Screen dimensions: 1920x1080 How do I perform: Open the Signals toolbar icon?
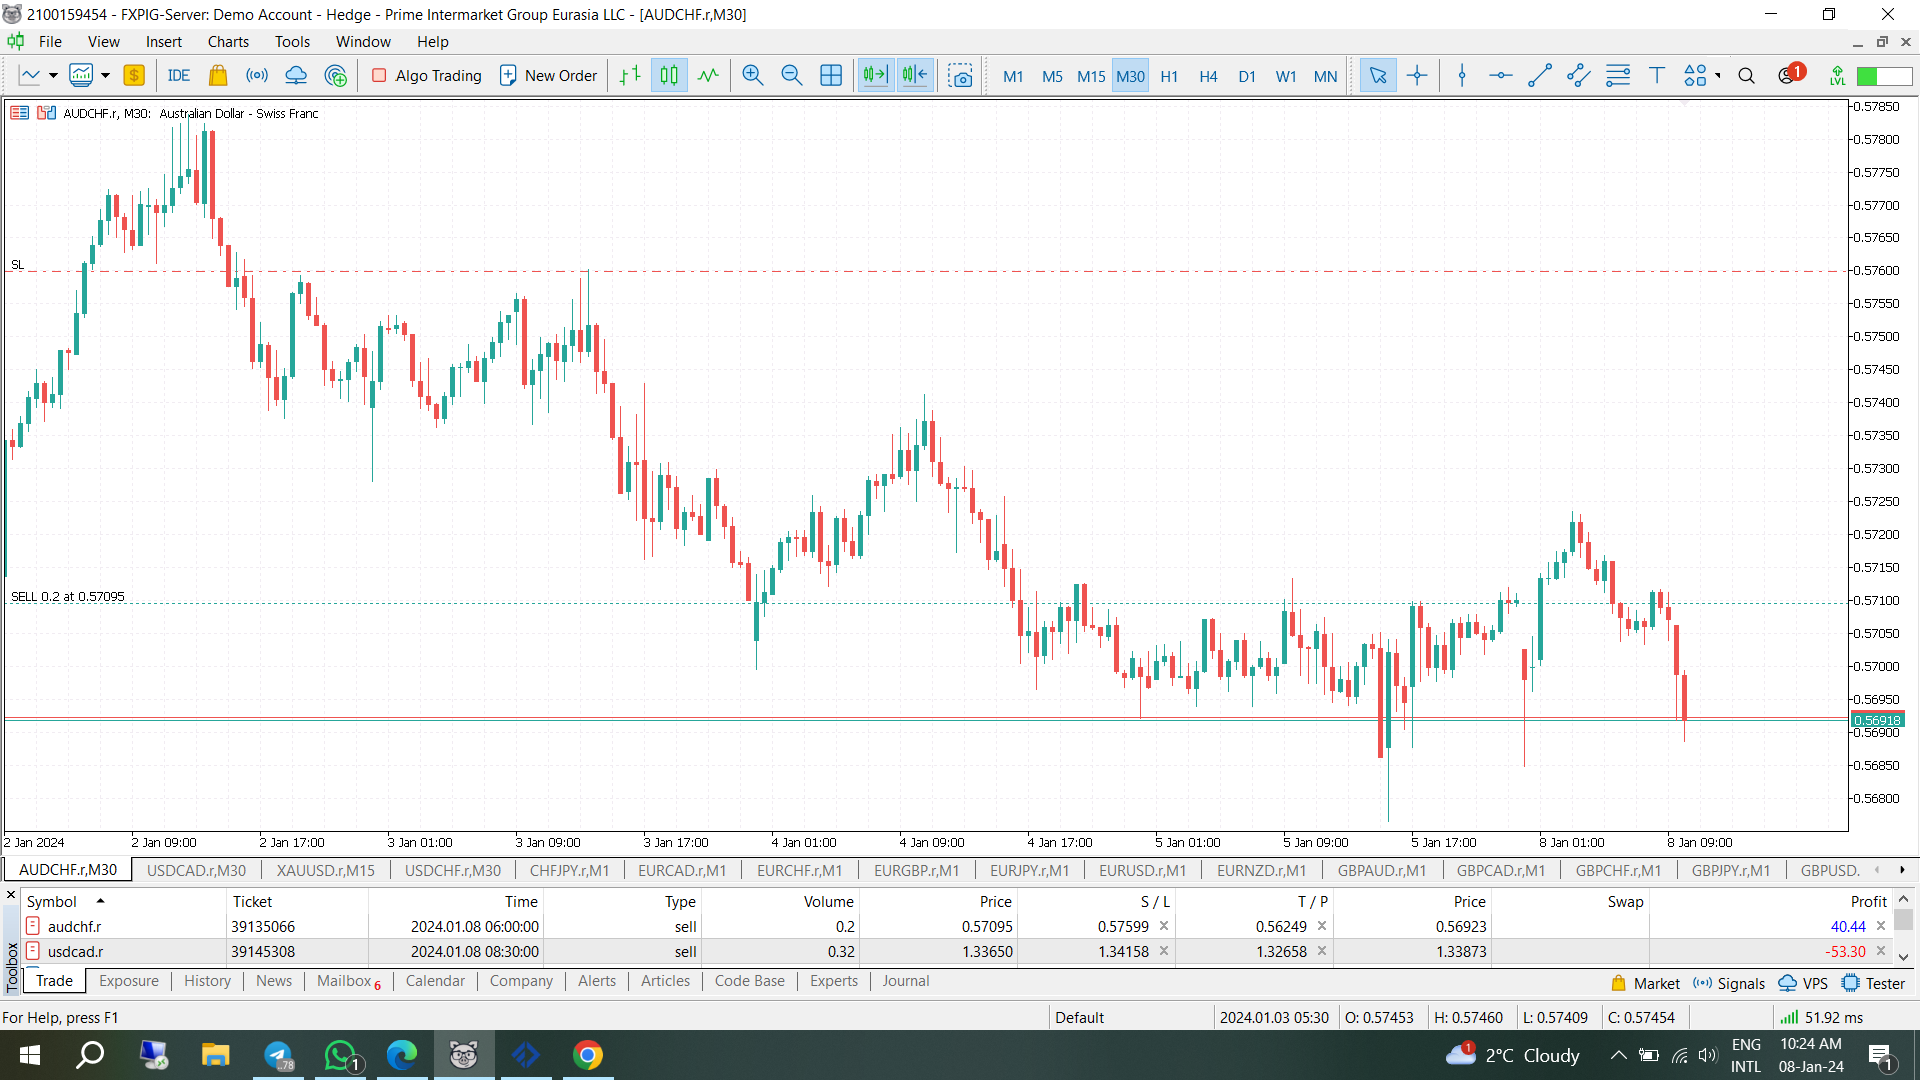click(x=257, y=75)
